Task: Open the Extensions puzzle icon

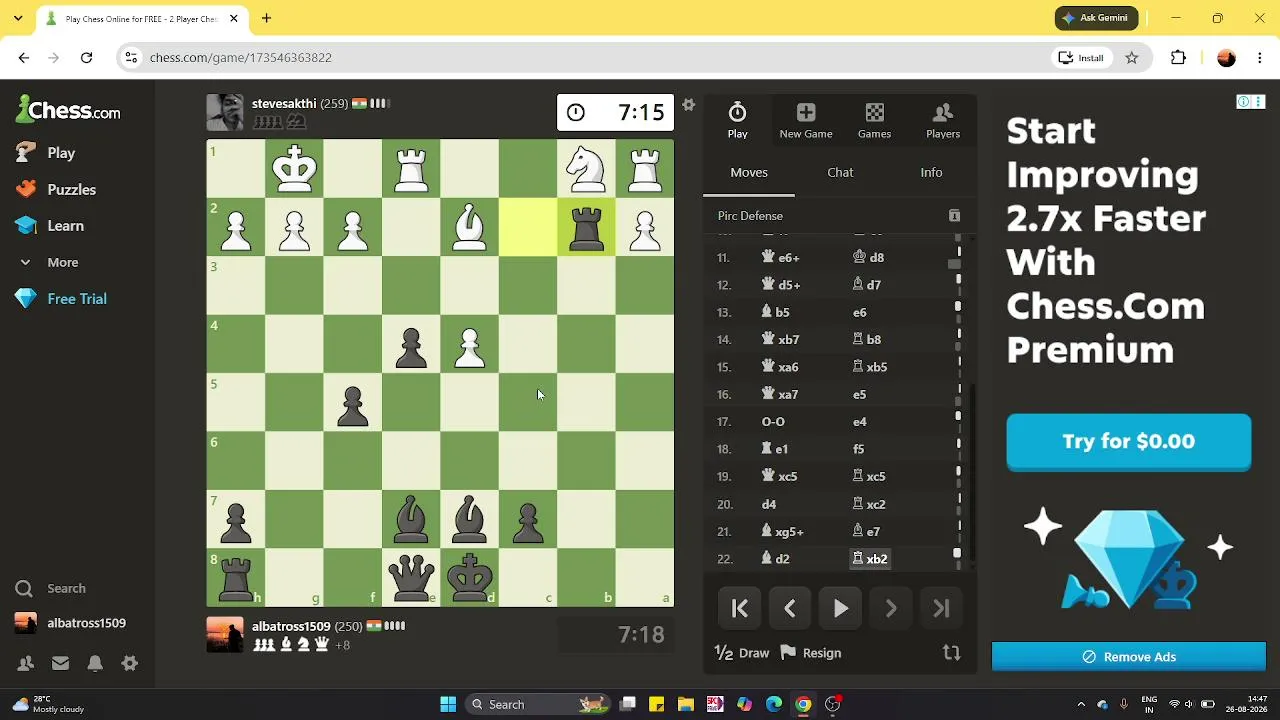Action: tap(1178, 58)
